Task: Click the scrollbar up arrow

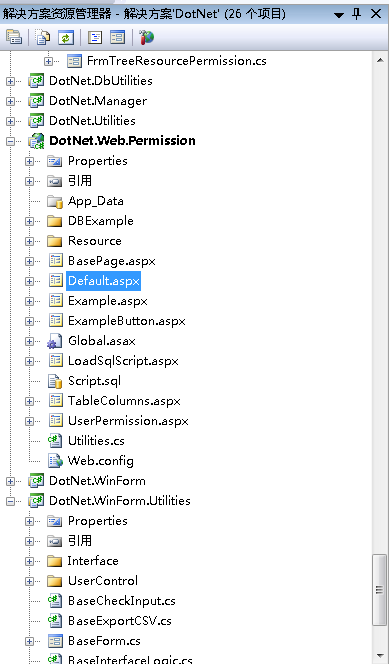Action: click(380, 60)
